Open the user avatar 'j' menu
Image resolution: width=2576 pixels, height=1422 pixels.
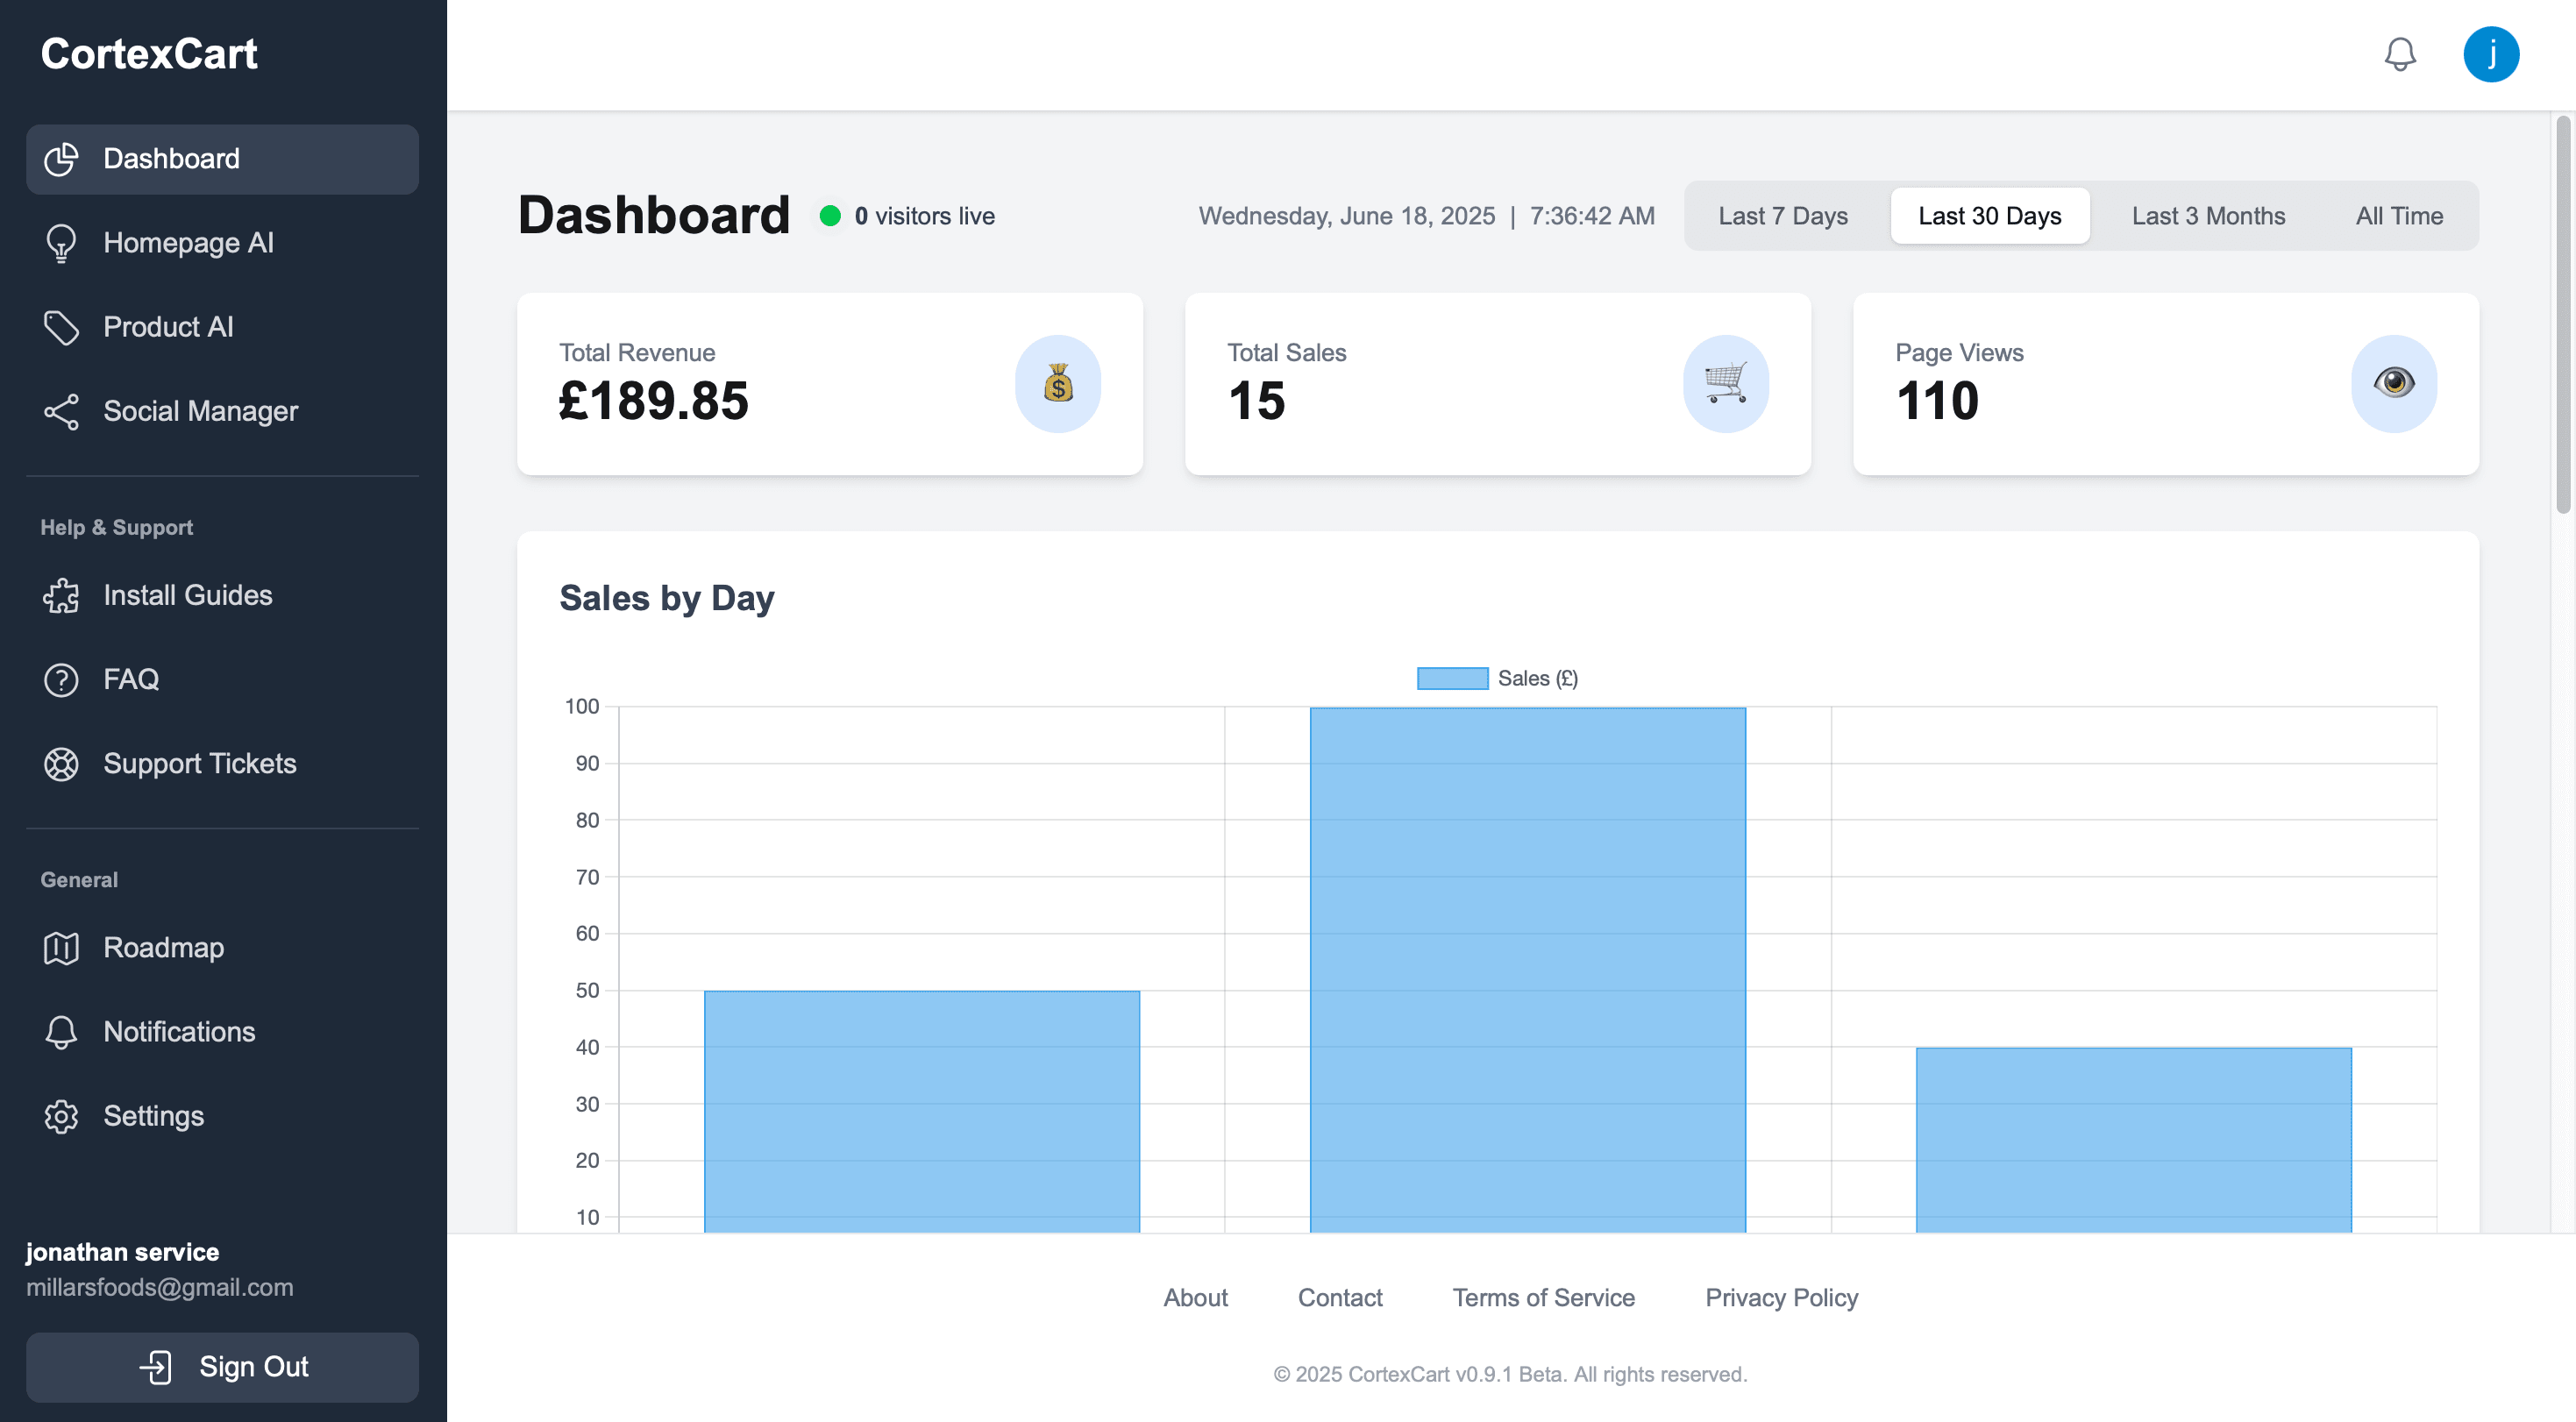pos(2491,54)
